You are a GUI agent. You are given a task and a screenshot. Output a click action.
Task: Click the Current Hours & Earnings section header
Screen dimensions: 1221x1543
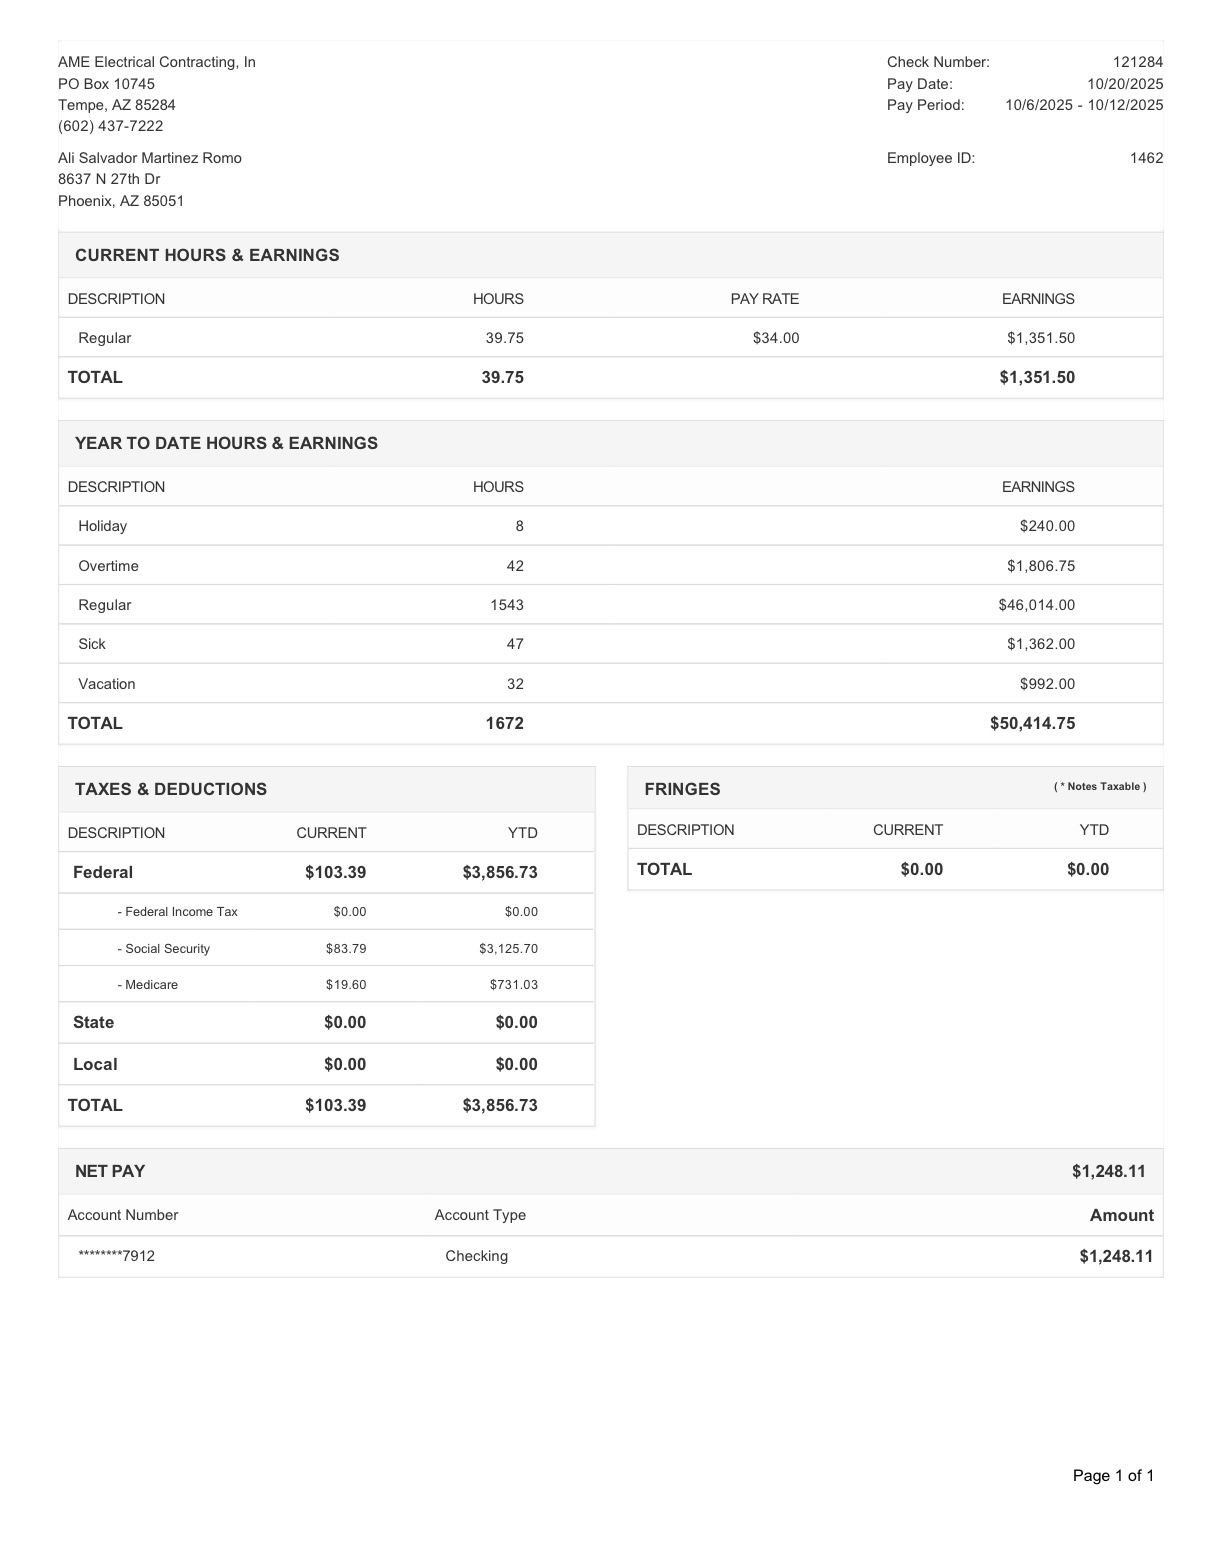pos(207,255)
